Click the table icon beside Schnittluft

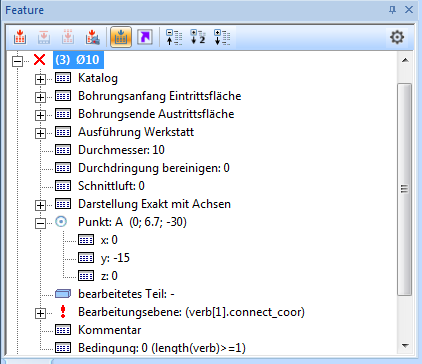[63, 186]
